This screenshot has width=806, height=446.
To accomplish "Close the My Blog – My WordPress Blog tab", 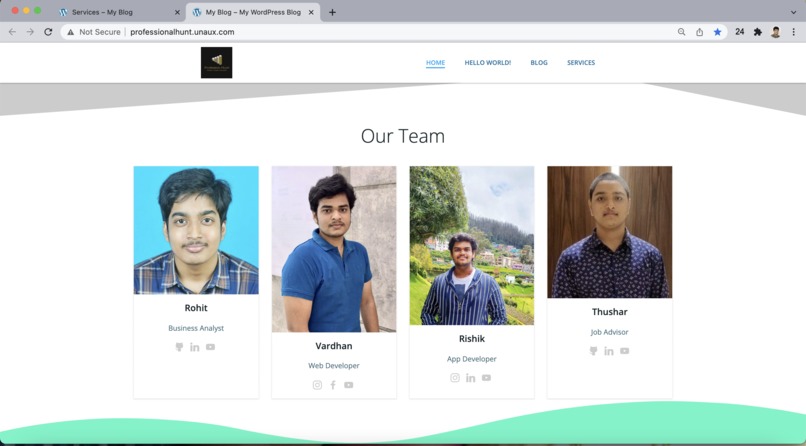I will pos(311,12).
